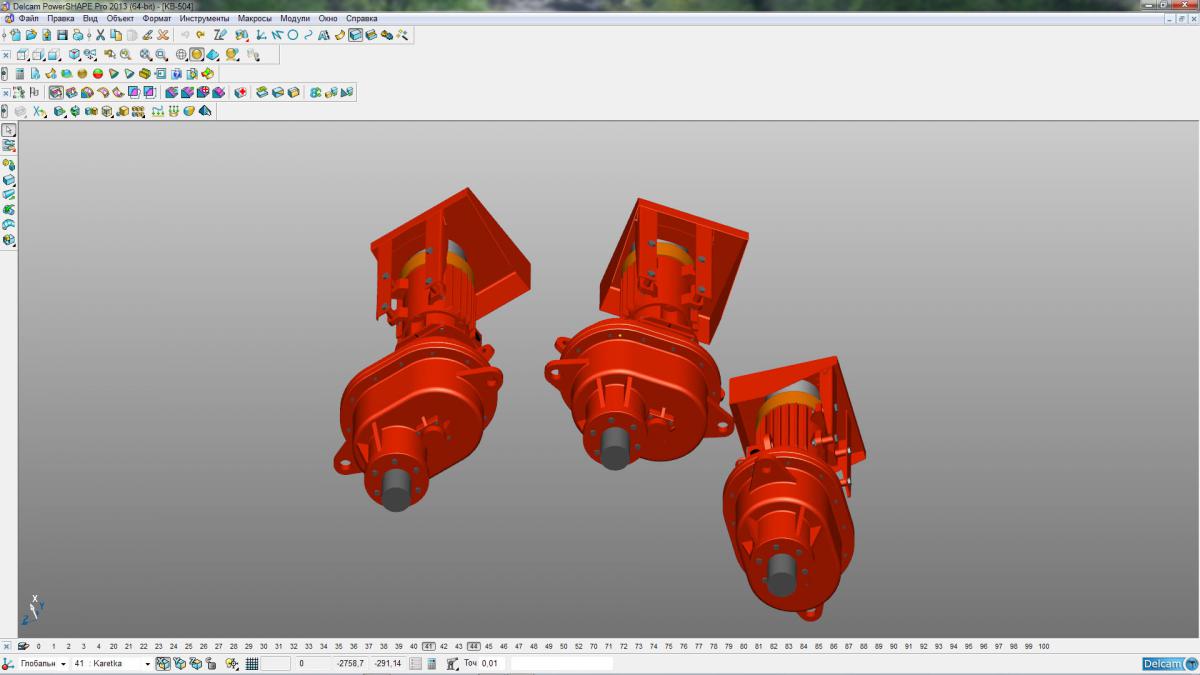Open levels dialog icon left of level 0

coord(22,646)
